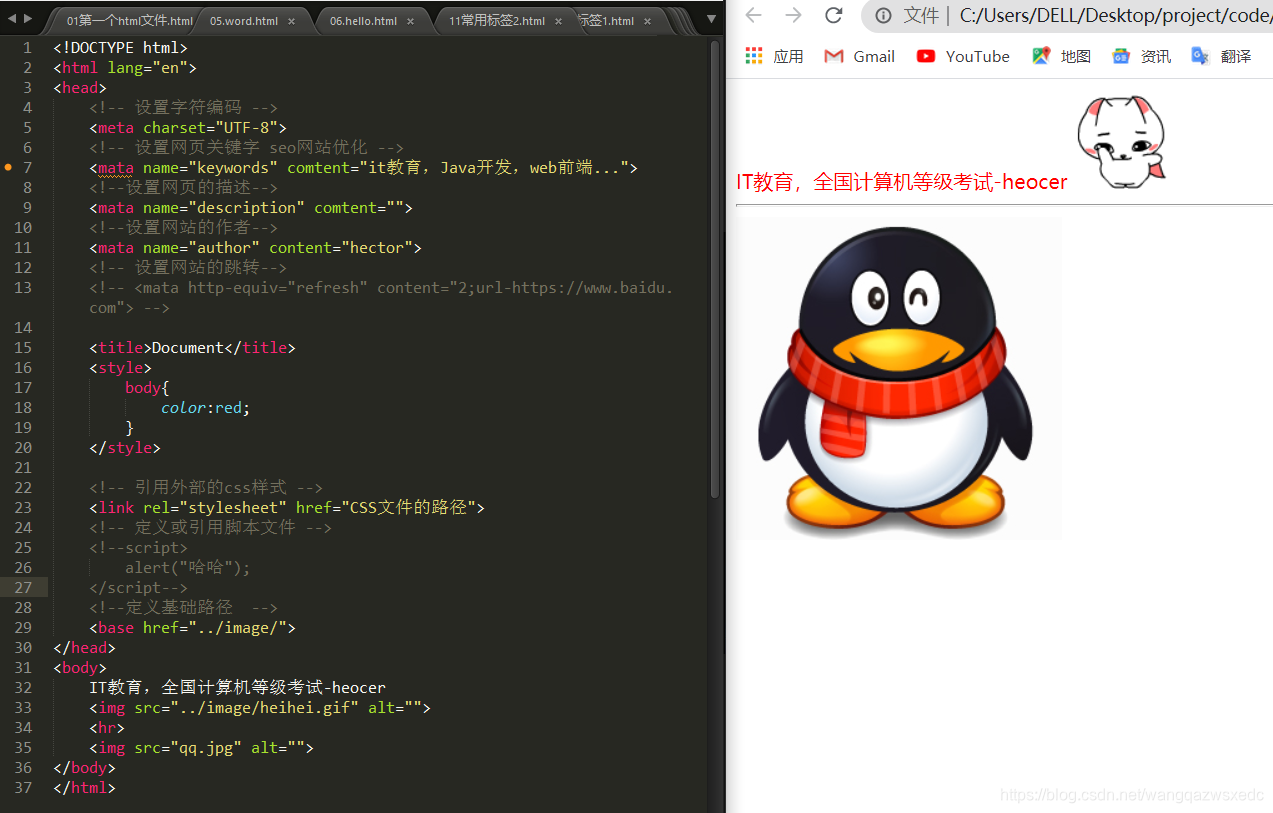The height and width of the screenshot is (813, 1273).
Task: Click the color:red; CSS line
Action: click(x=205, y=407)
